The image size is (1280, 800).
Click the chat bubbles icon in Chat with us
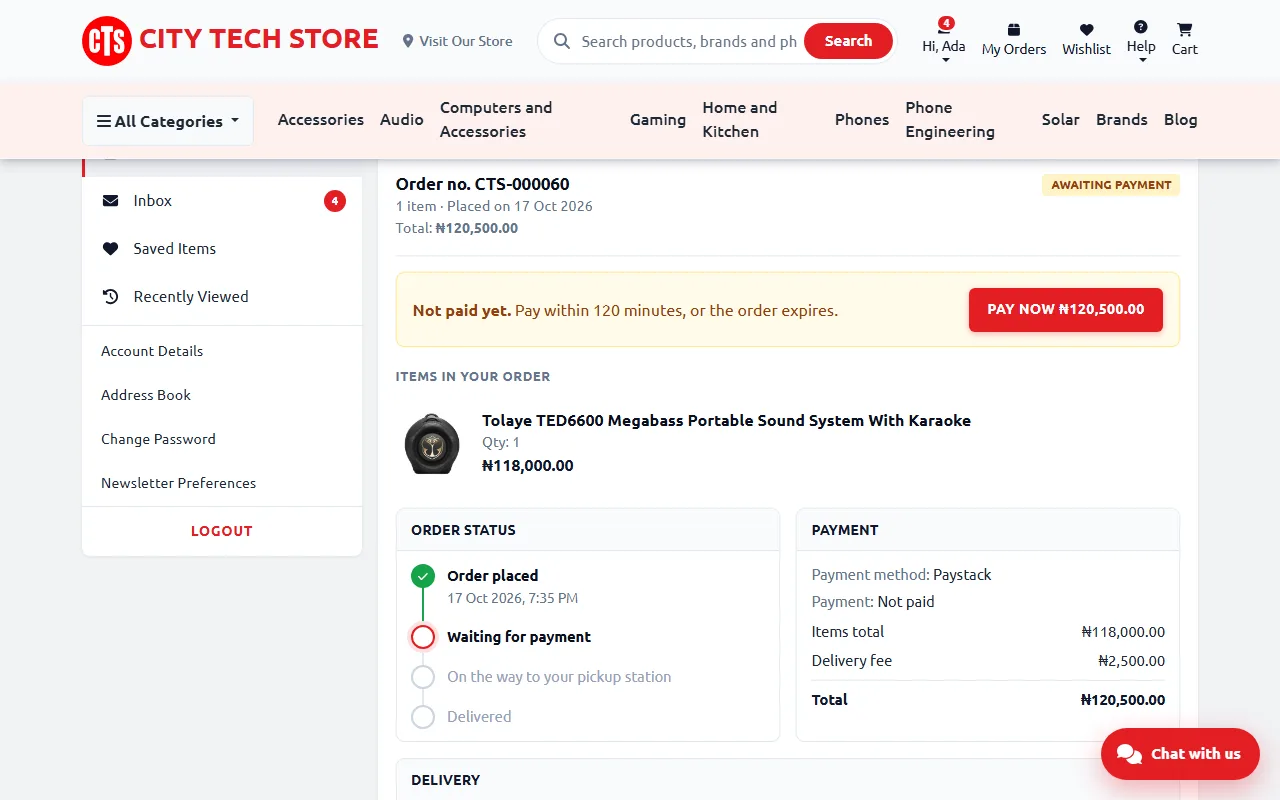coord(1129,754)
